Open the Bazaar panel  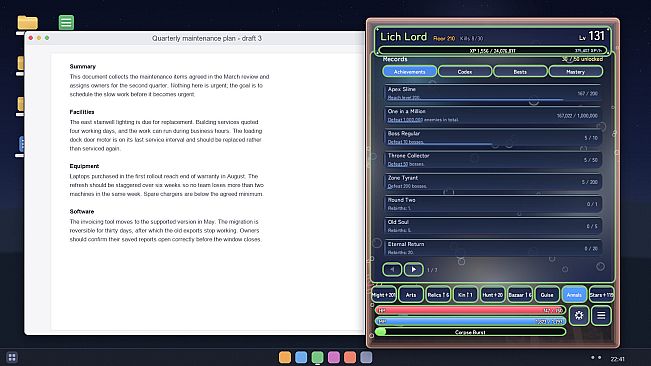point(520,295)
